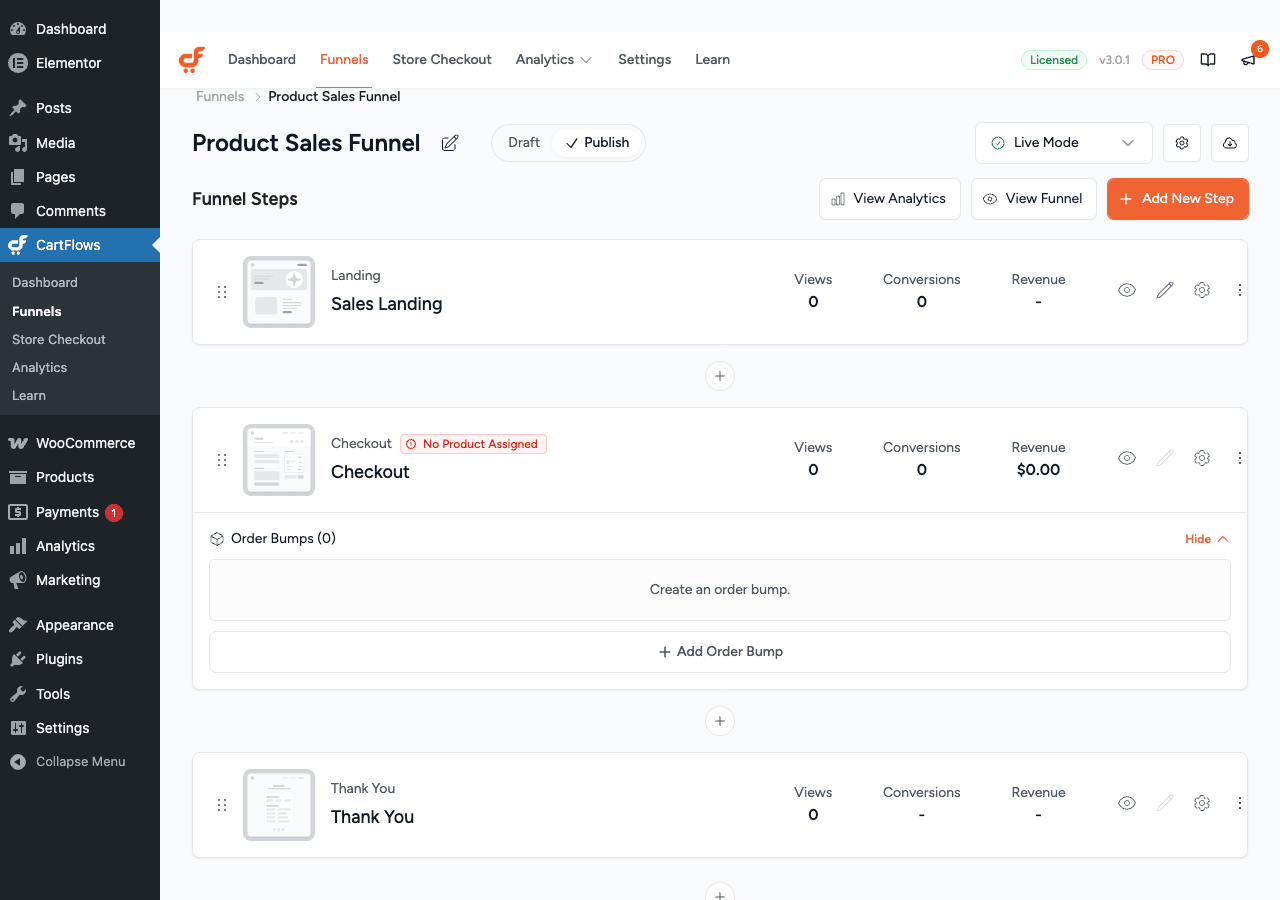Preview Sales Landing step with eye icon
The height and width of the screenshot is (900, 1280).
(1127, 290)
